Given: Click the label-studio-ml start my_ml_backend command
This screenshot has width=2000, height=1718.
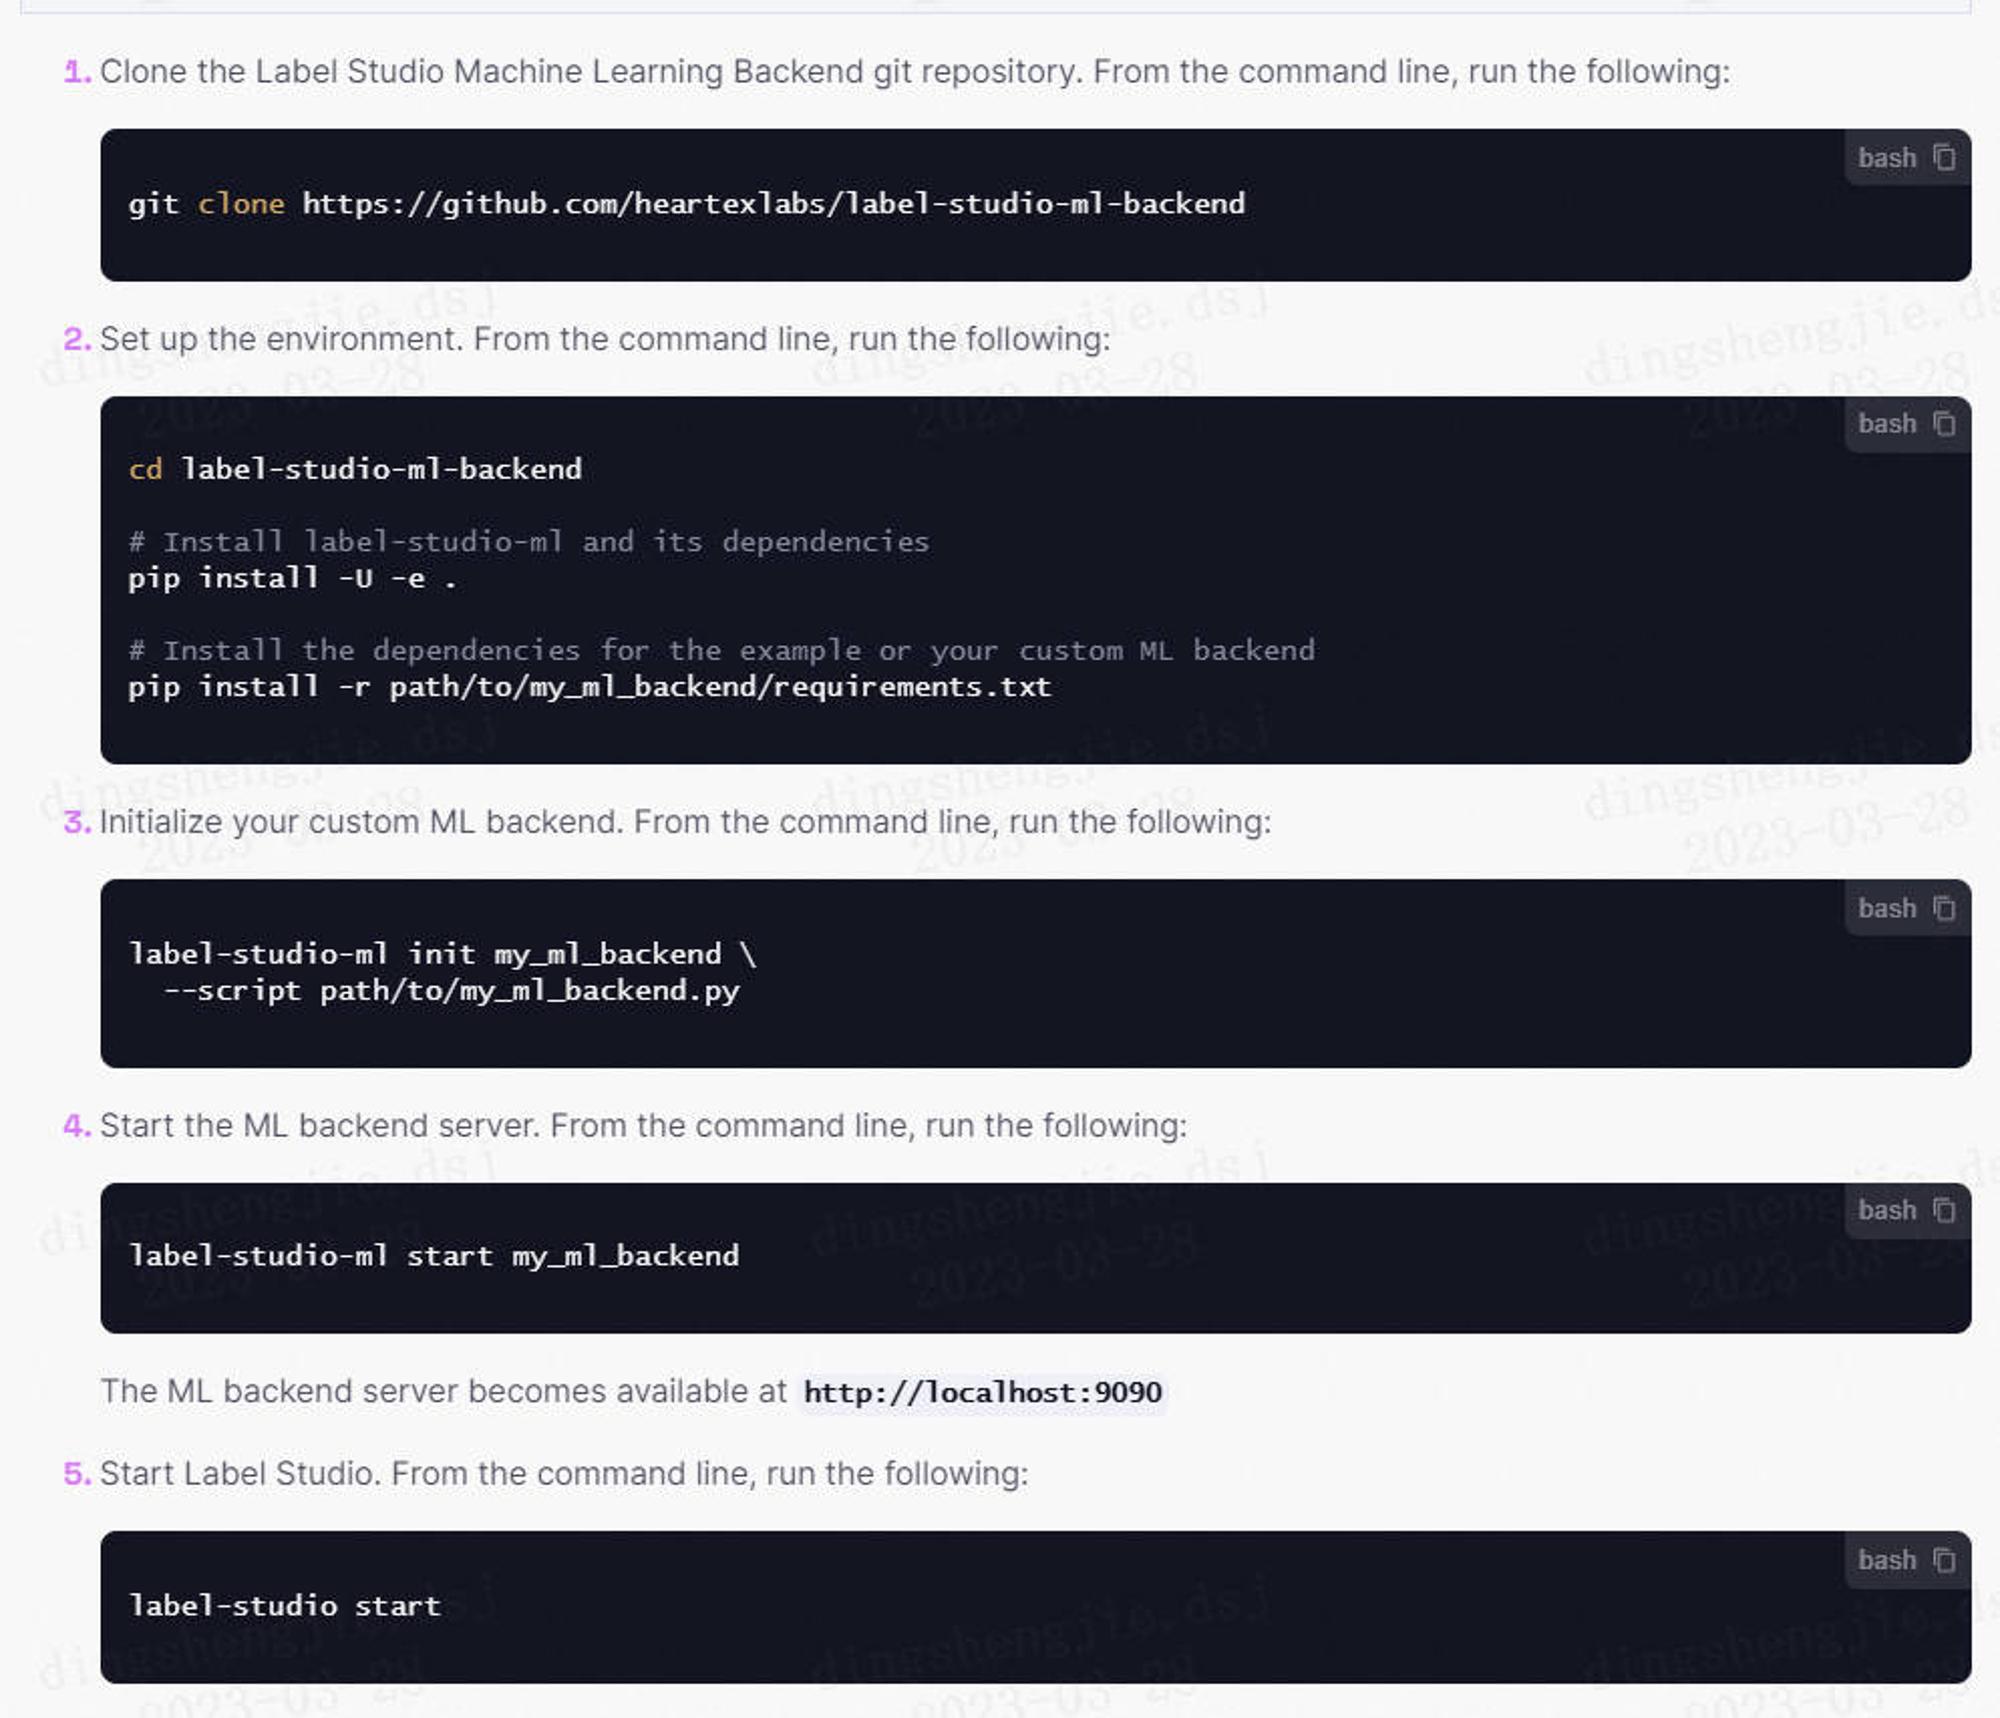Looking at the screenshot, I should coord(434,1256).
